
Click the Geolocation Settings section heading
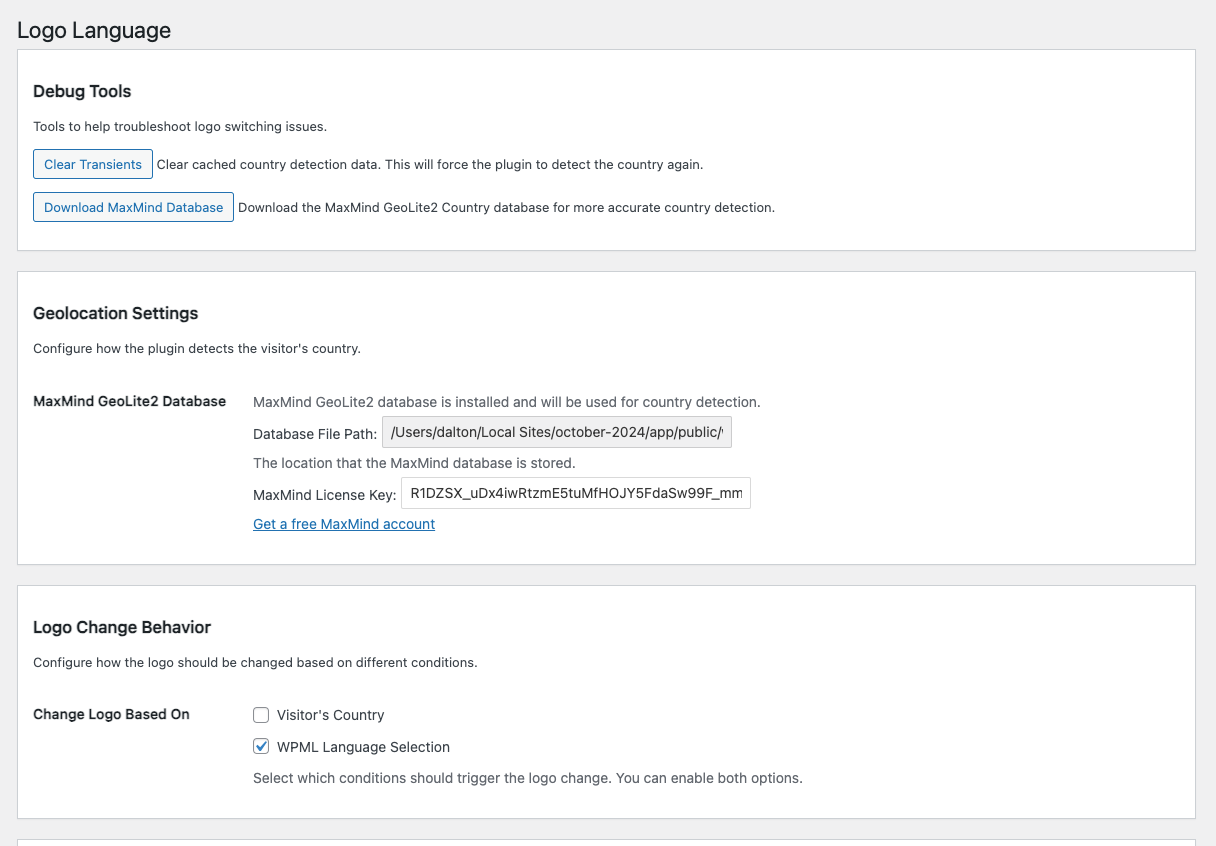coord(115,313)
